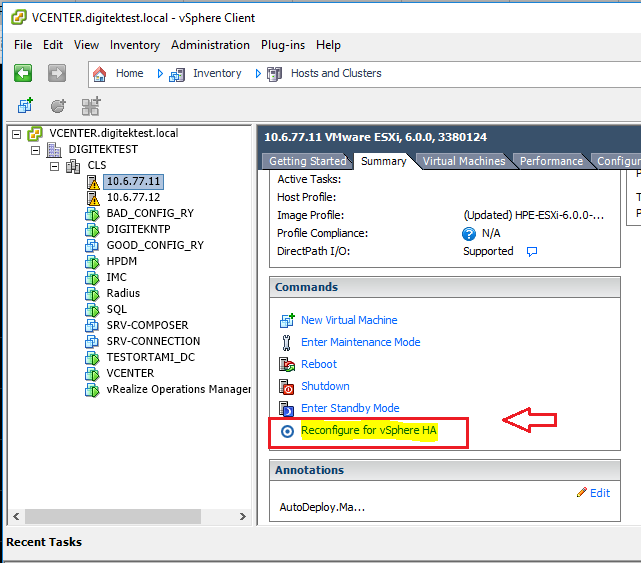Click the Reboot command icon

tap(287, 364)
